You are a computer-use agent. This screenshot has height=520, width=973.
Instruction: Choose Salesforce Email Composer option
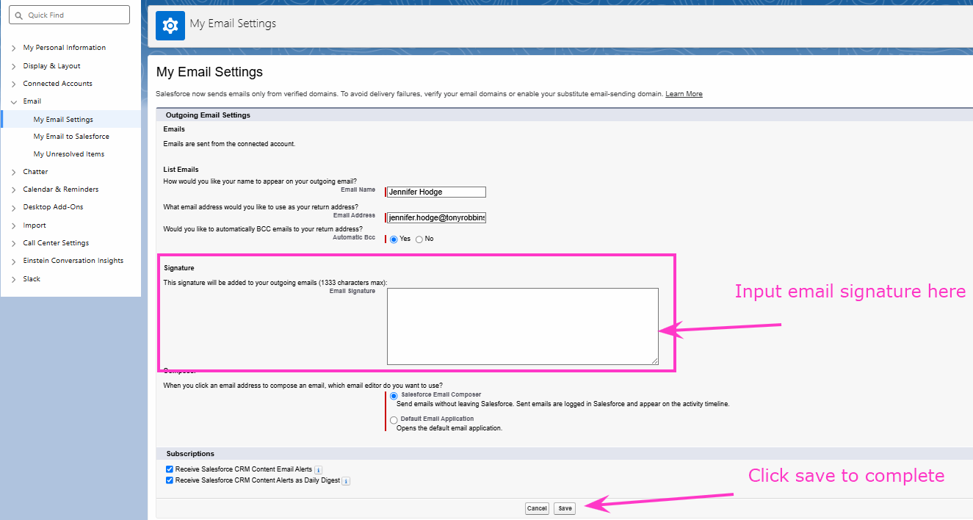[394, 396]
